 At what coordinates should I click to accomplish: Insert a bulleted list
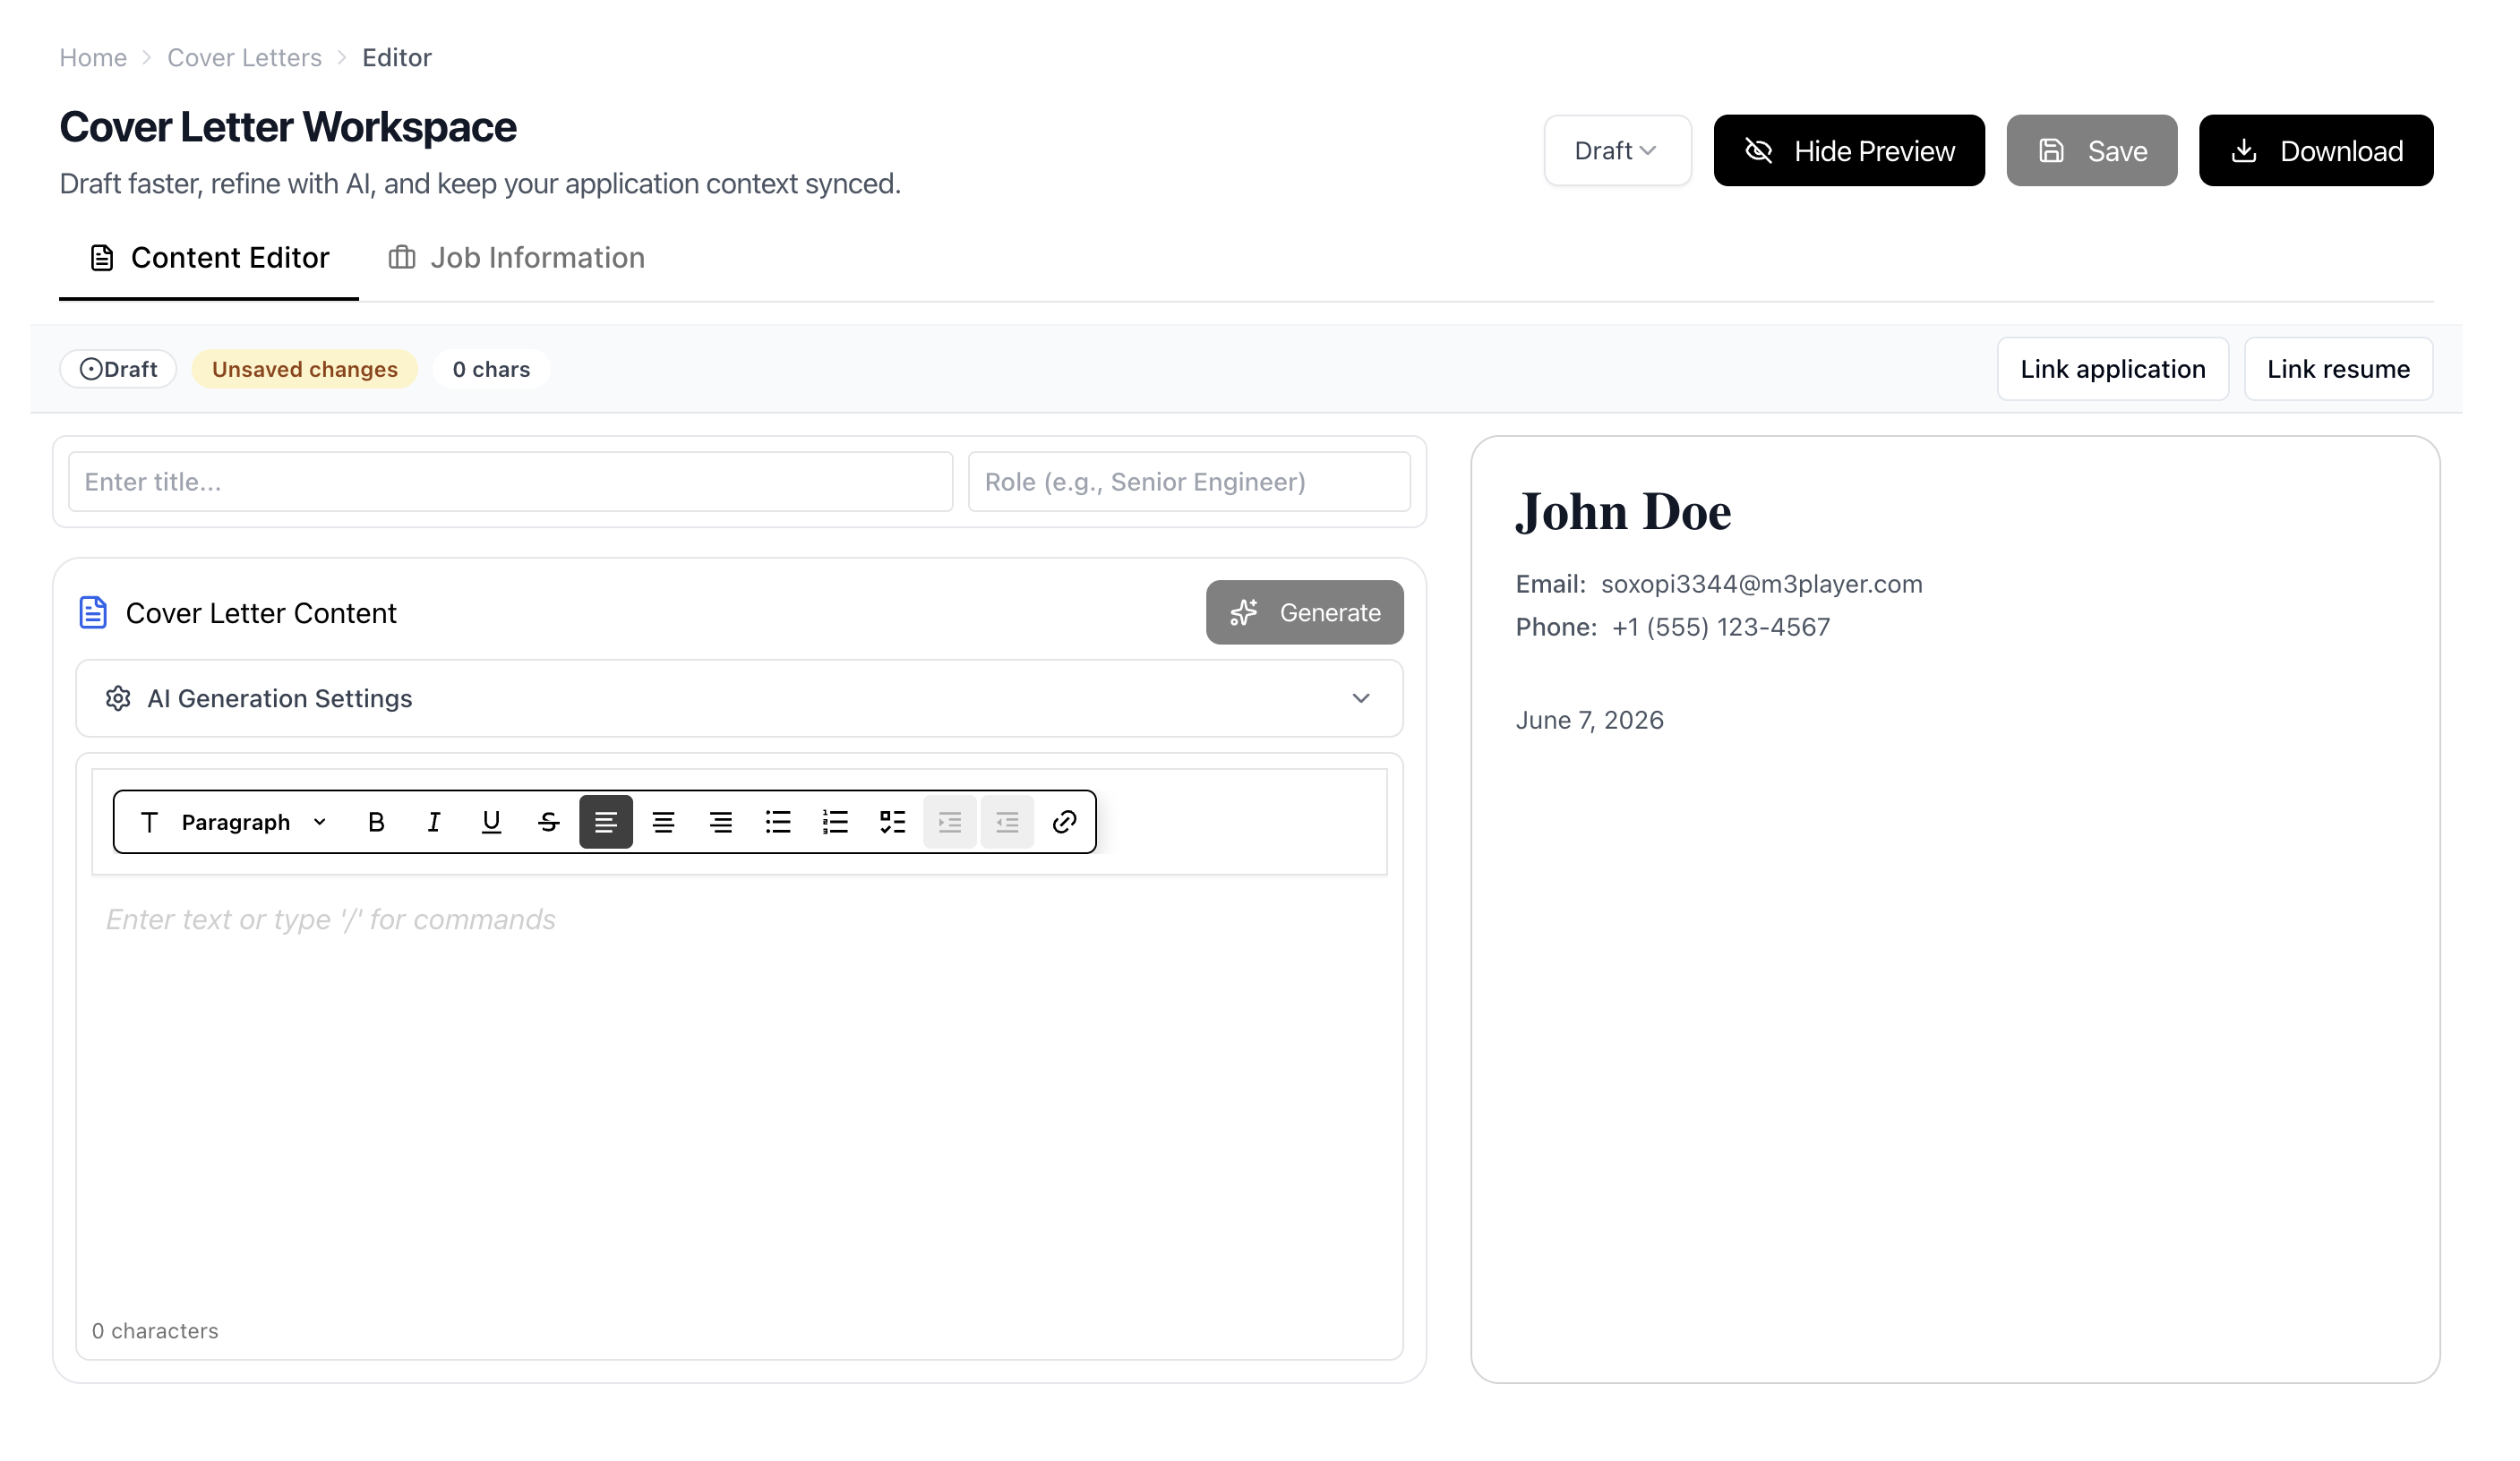pyautogui.click(x=778, y=822)
